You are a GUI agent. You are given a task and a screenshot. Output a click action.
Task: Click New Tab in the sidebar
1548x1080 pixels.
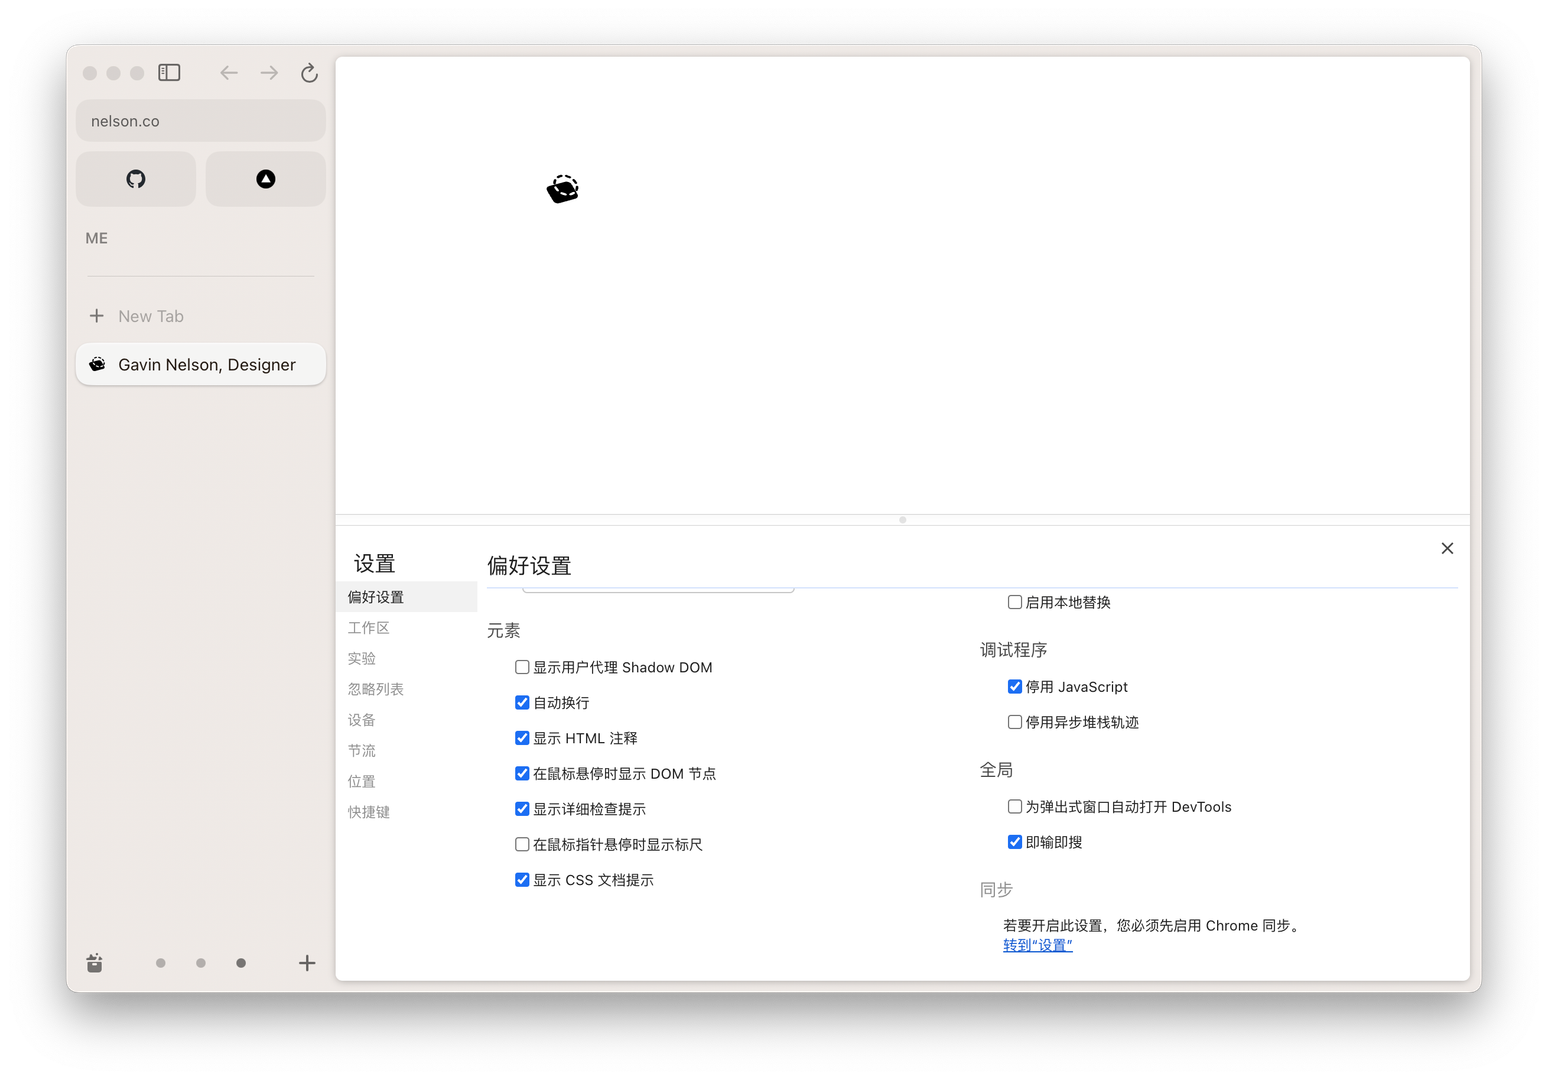pos(150,316)
